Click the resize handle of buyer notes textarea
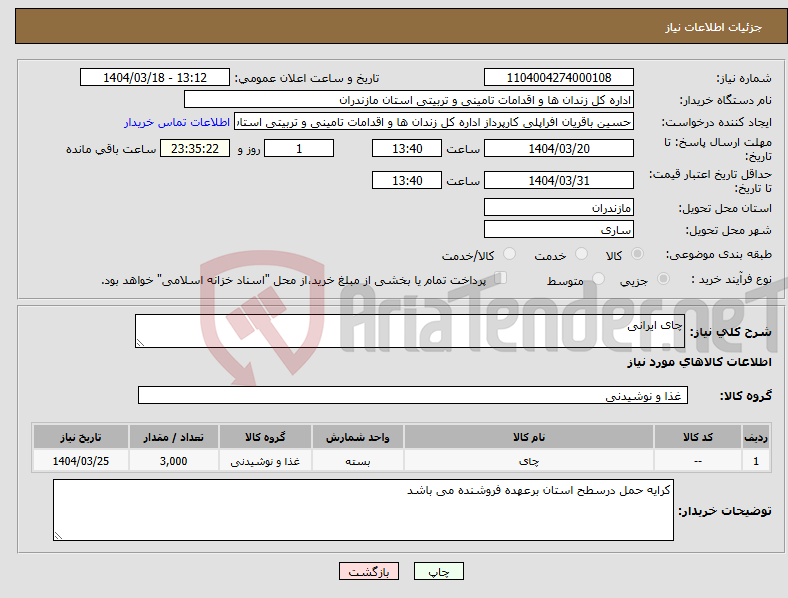This screenshot has width=788, height=598. tap(58, 536)
